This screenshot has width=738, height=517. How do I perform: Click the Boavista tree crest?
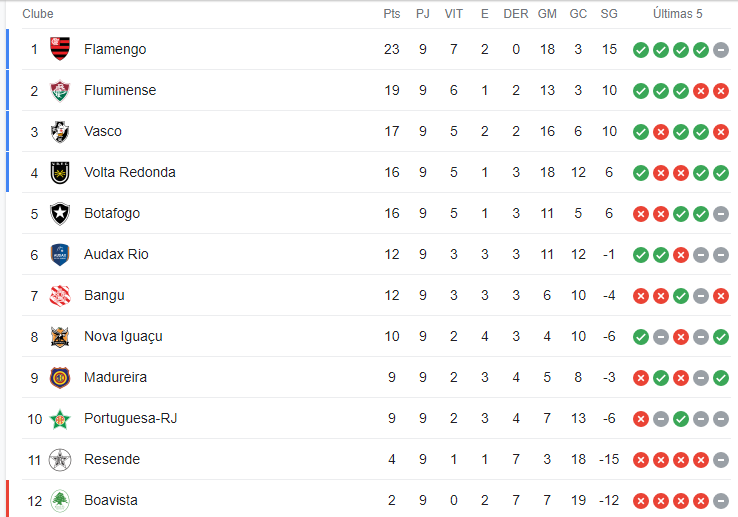point(60,501)
